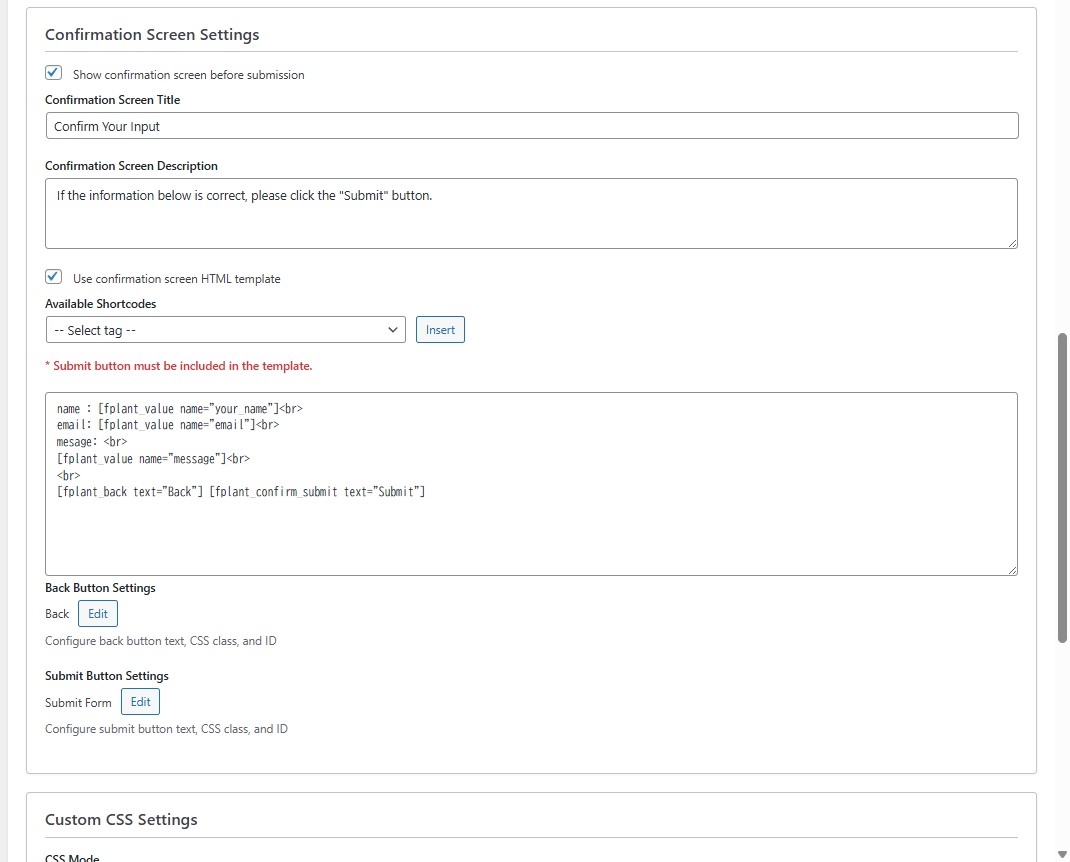Open the "Select tag" shortcodes dropdown
Image resolution: width=1070 pixels, height=862 pixels.
(x=226, y=330)
